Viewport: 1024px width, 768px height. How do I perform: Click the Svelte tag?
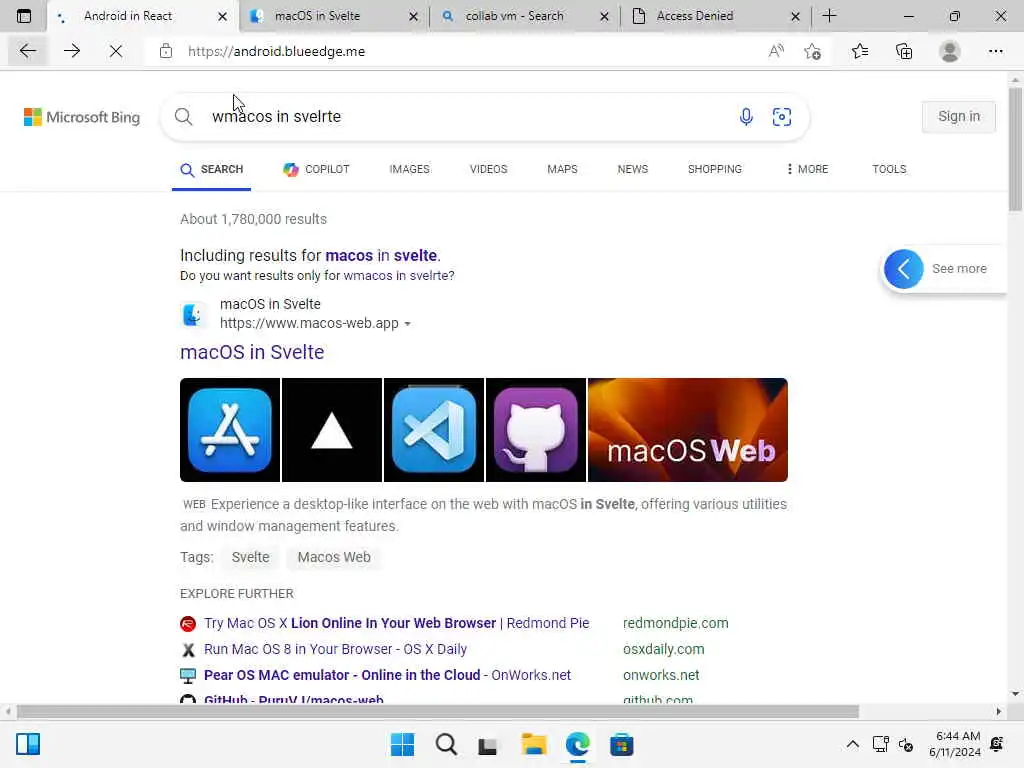[x=251, y=557]
